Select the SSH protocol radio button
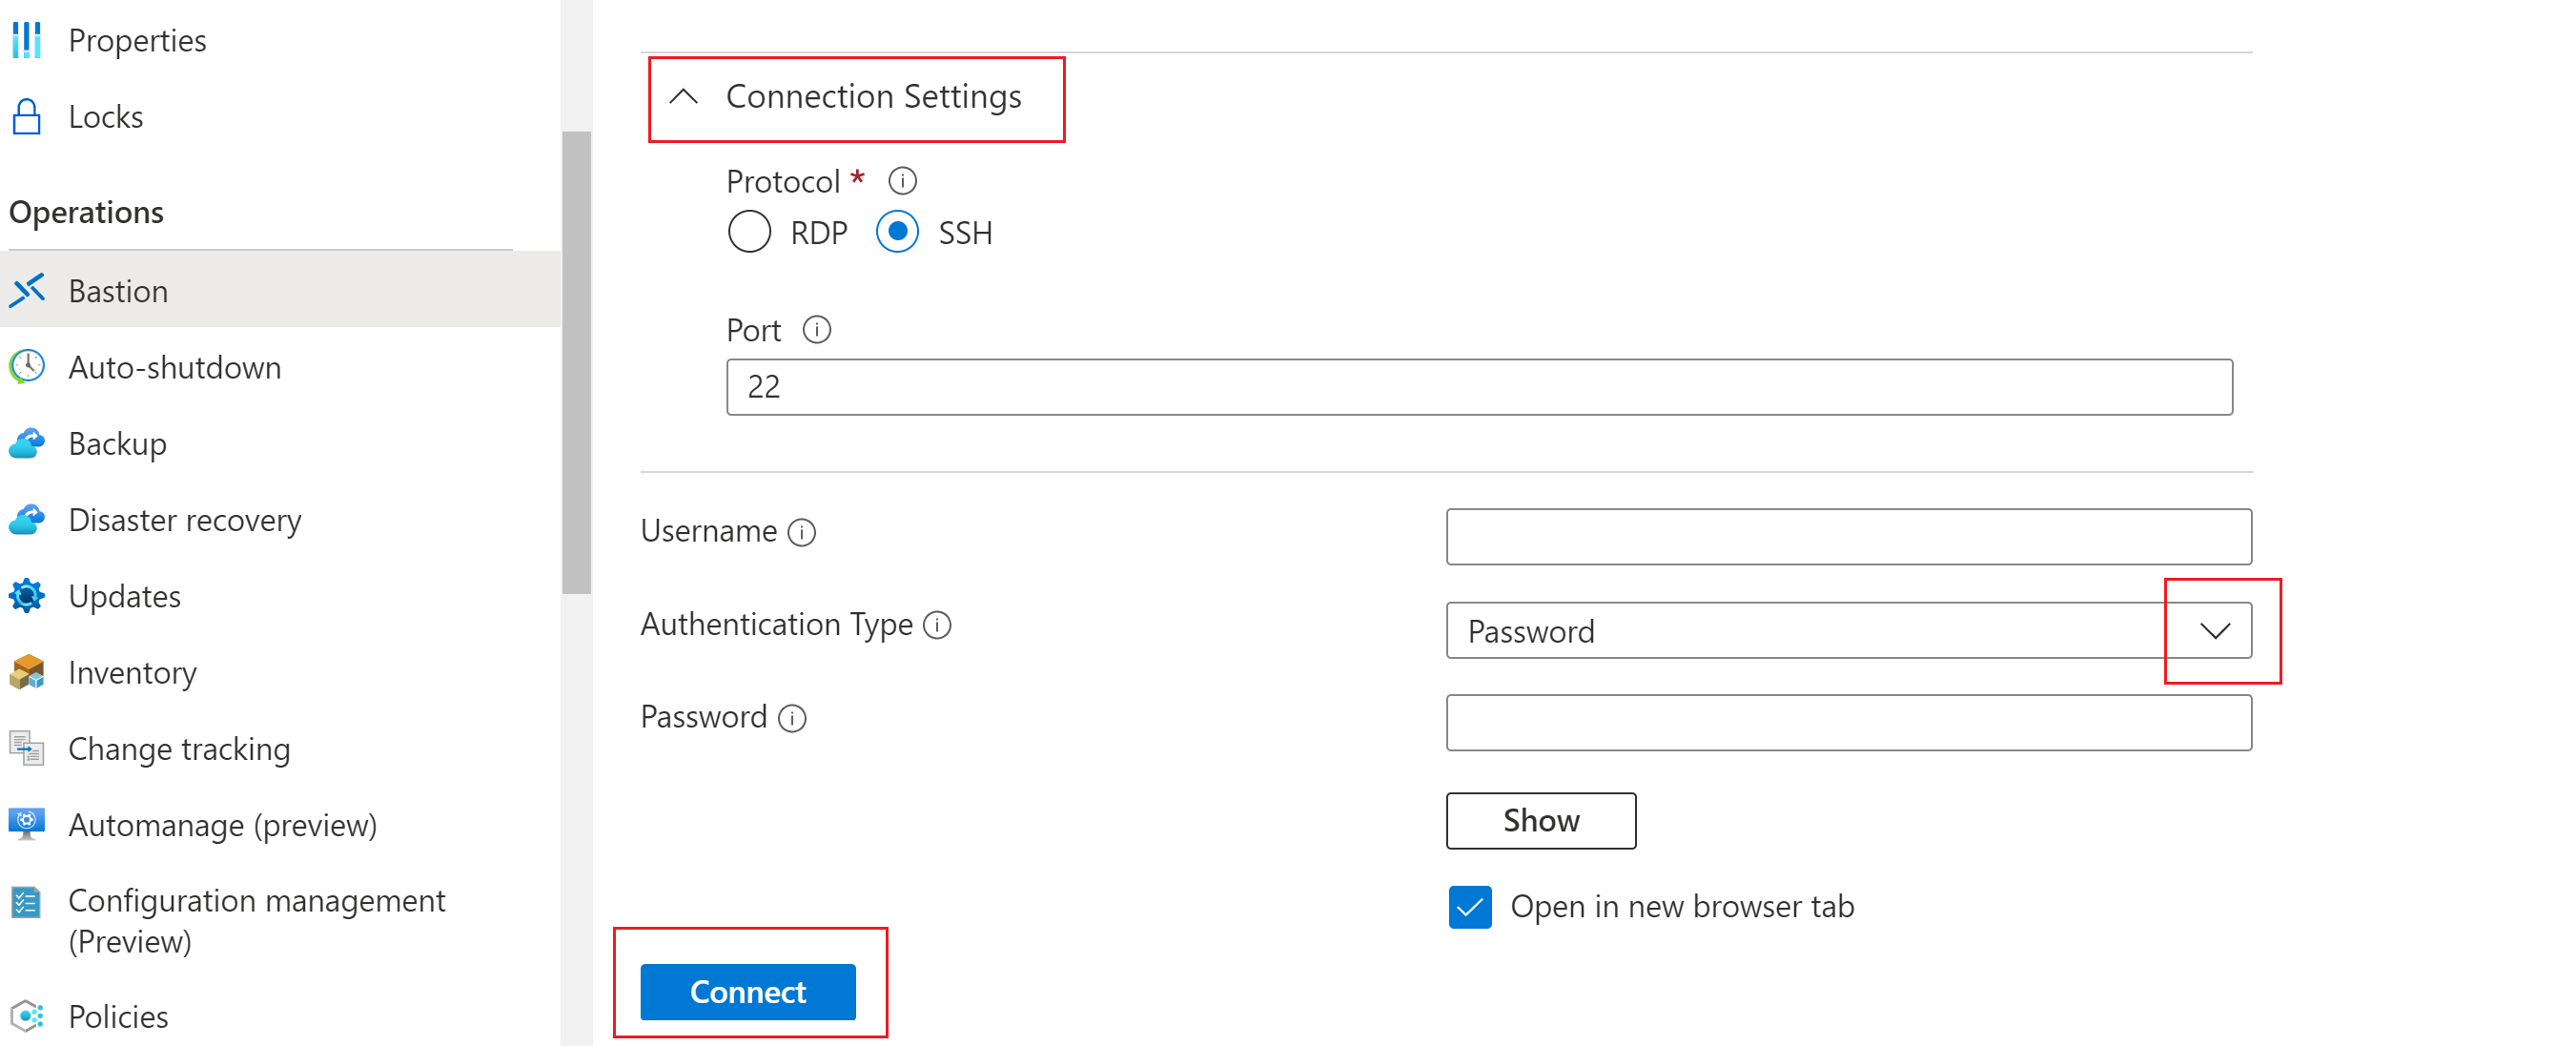The width and height of the screenshot is (2576, 1046). tap(897, 232)
